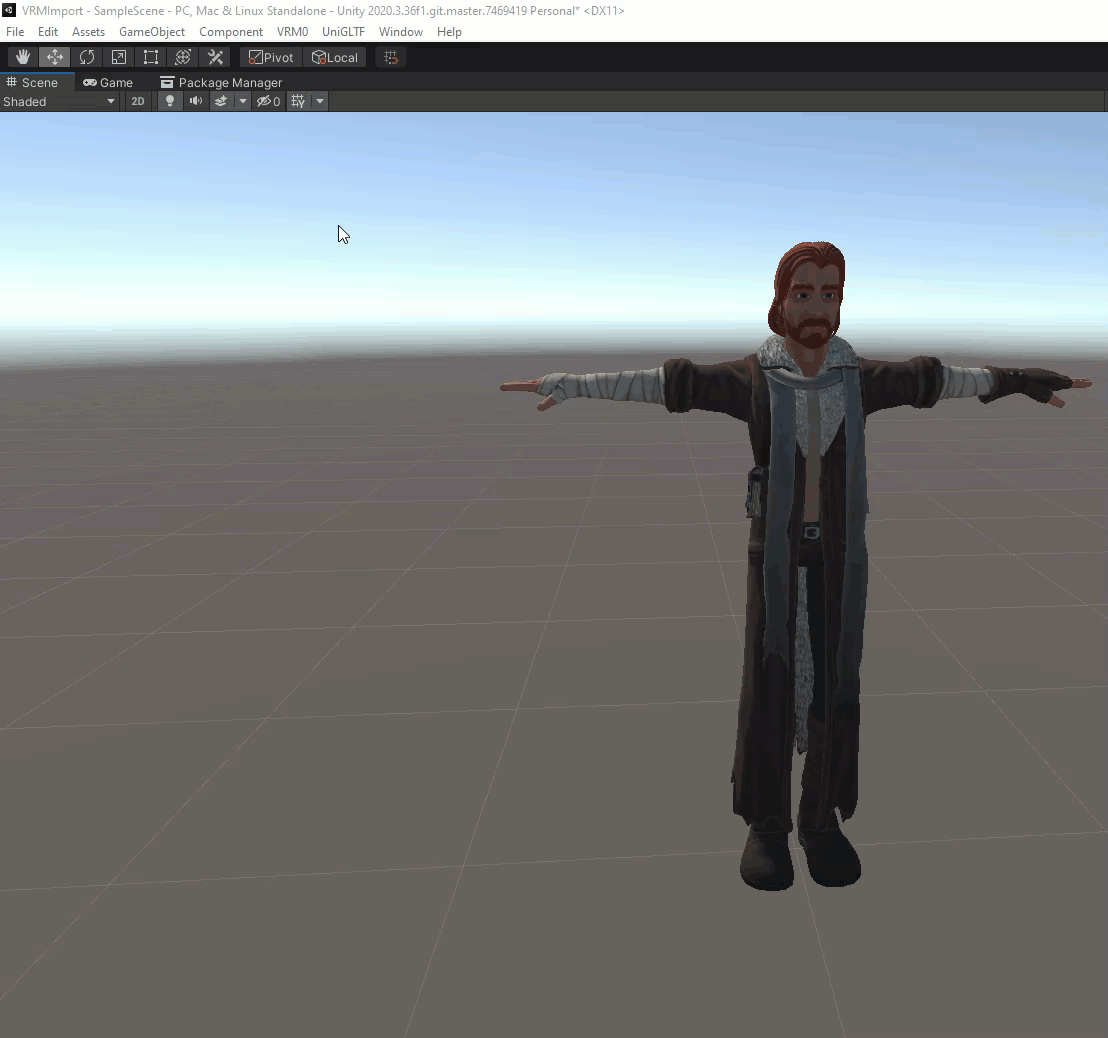Select the combined Transform tool

pyautogui.click(x=183, y=57)
